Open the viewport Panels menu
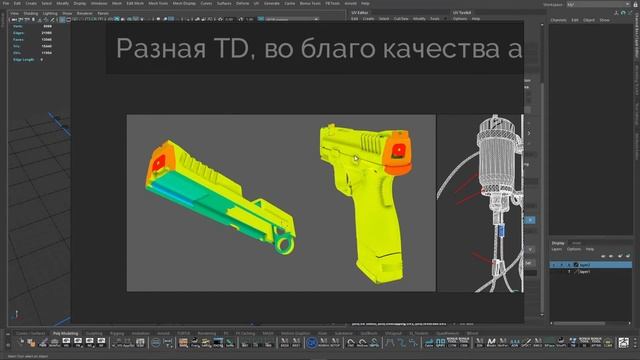Viewport: 640px width, 360px height. click(103, 13)
